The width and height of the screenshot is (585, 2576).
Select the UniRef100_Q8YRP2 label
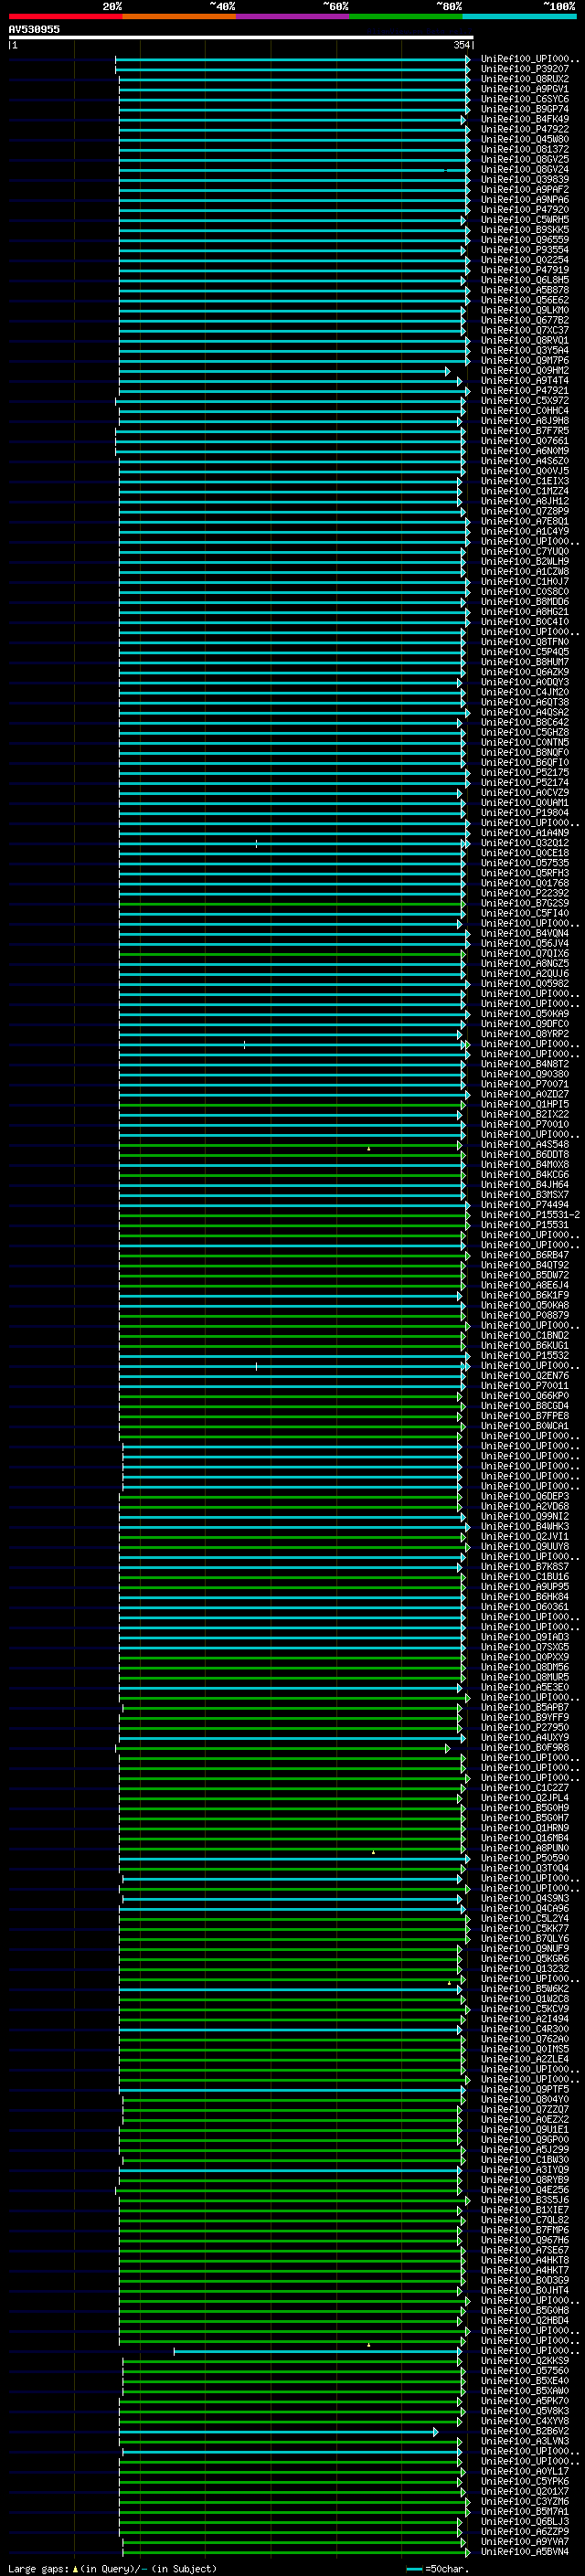[x=525, y=1034]
